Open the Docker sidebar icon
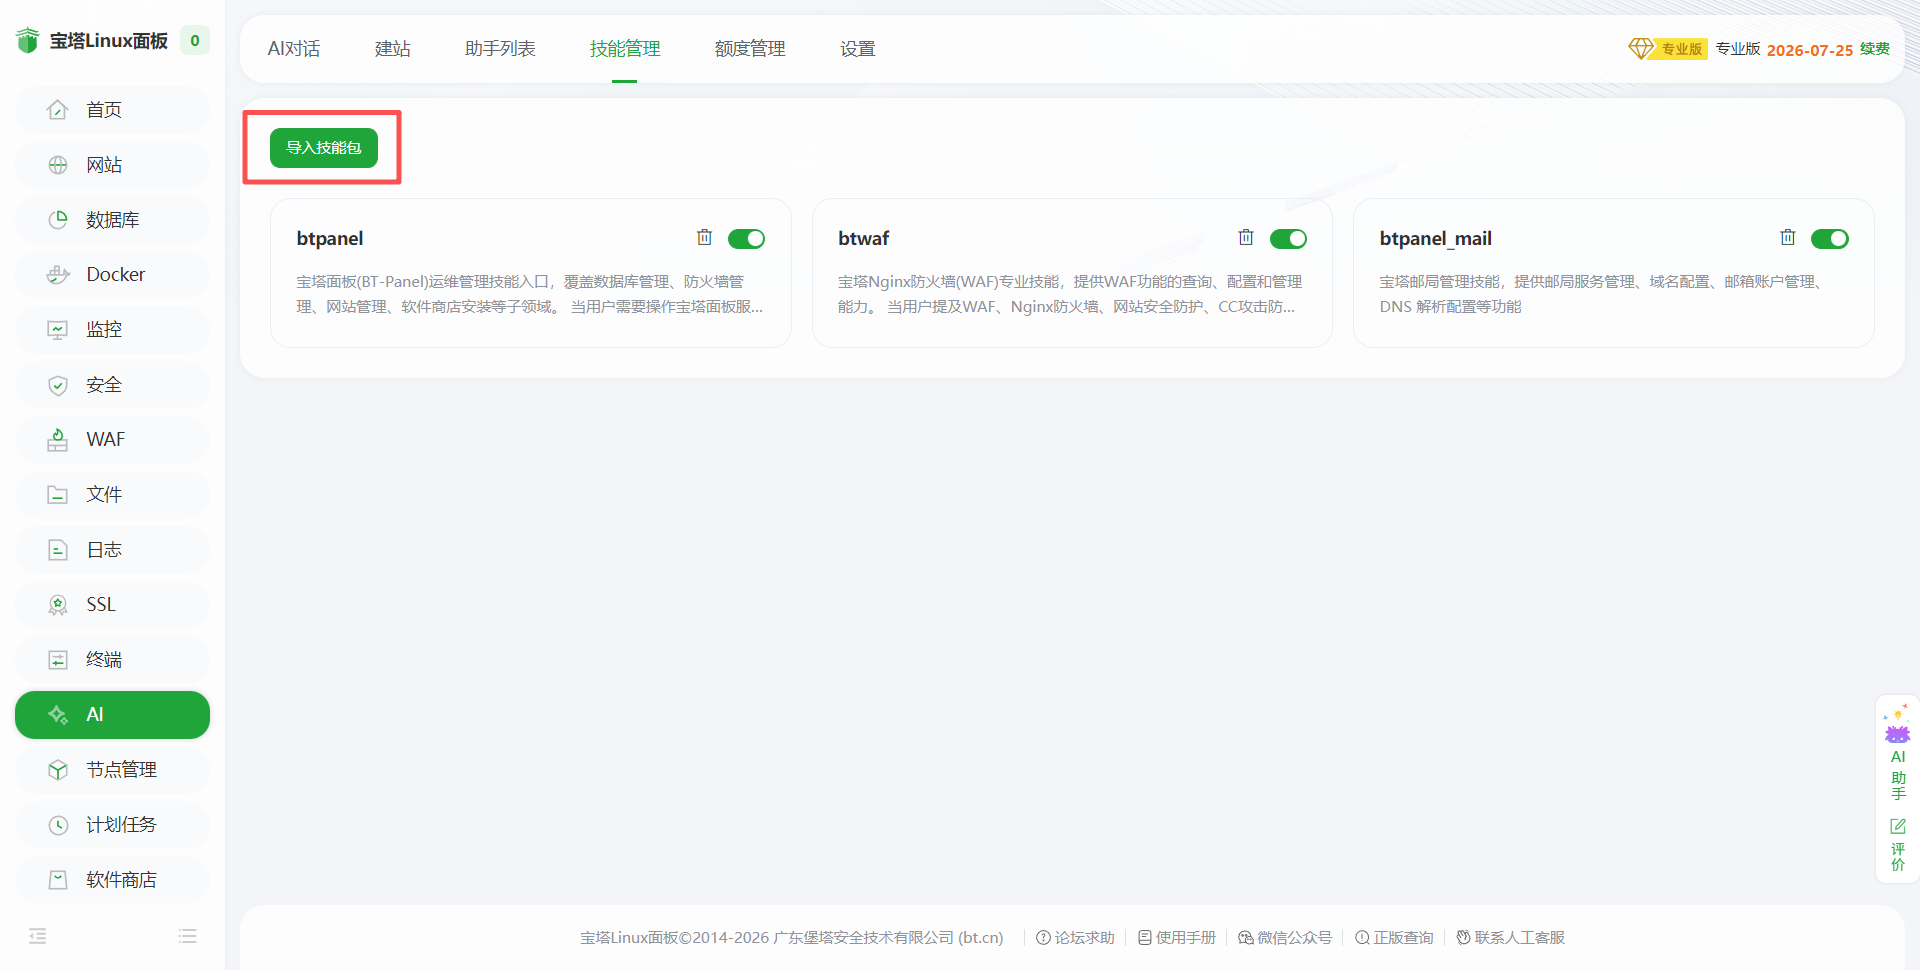This screenshot has width=1920, height=970. 58,275
